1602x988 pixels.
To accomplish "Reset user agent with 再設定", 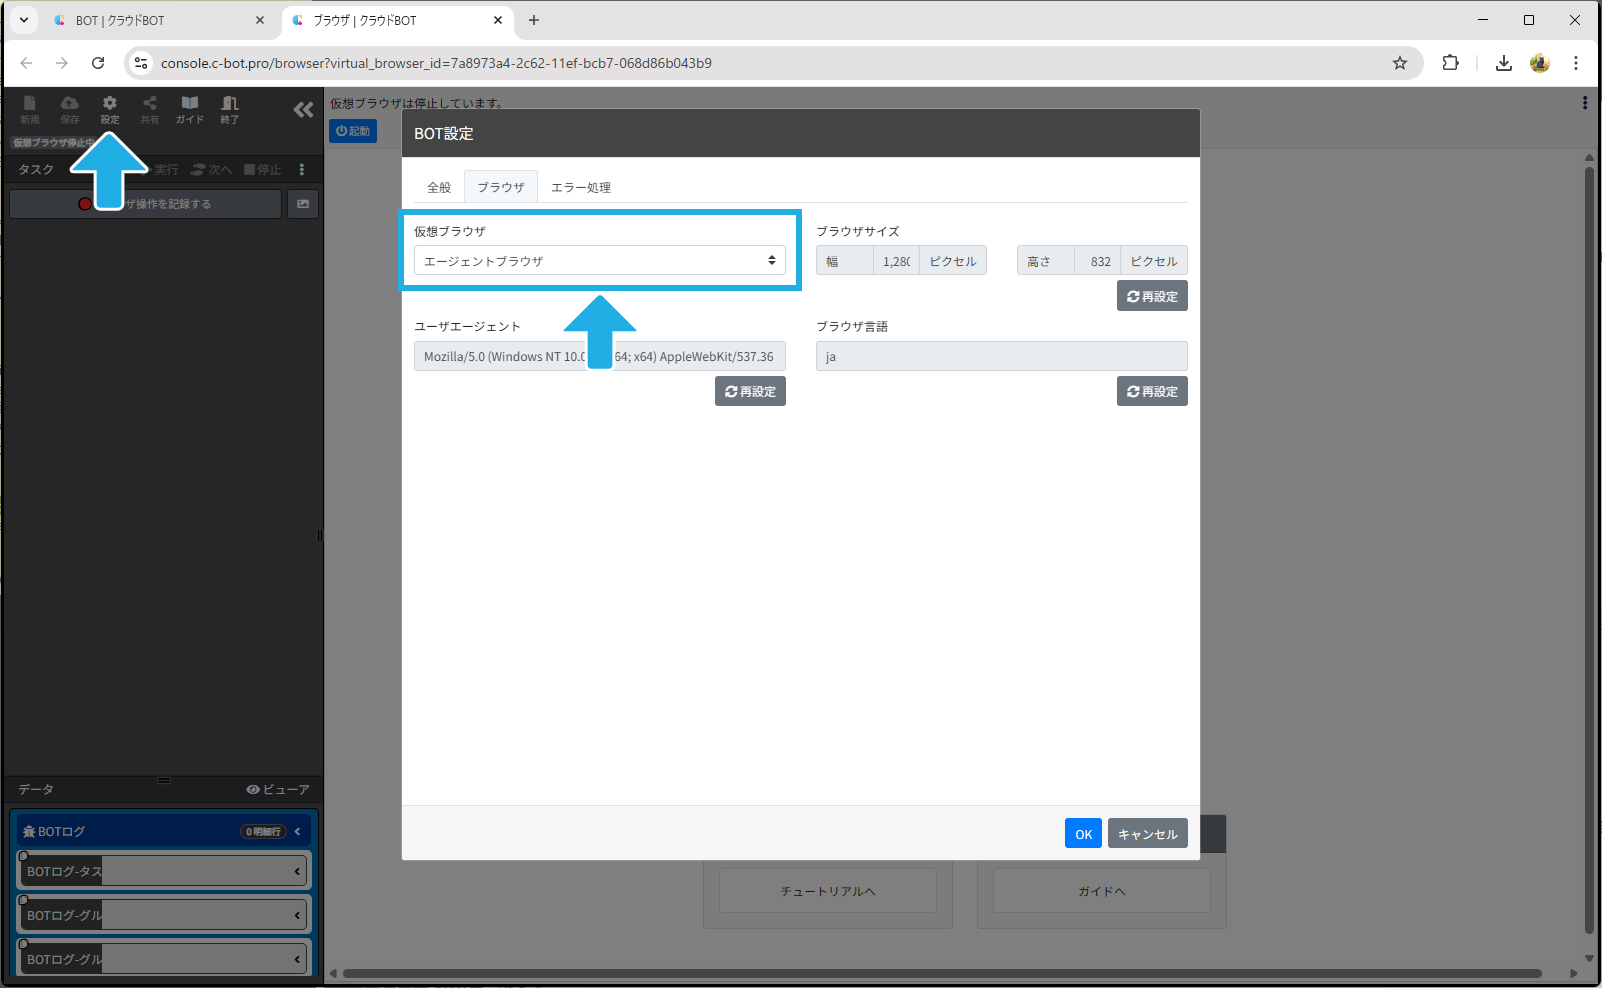I will pyautogui.click(x=750, y=391).
